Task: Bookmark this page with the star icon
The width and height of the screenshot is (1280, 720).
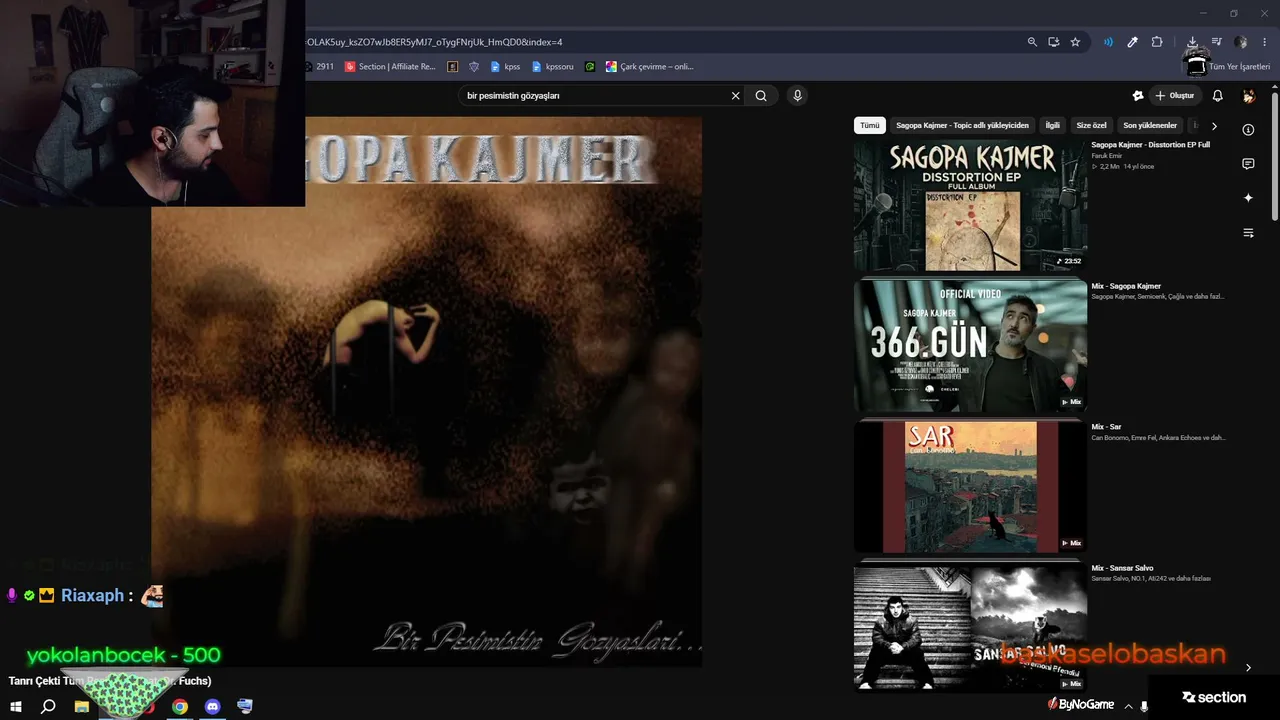Action: click(1075, 42)
